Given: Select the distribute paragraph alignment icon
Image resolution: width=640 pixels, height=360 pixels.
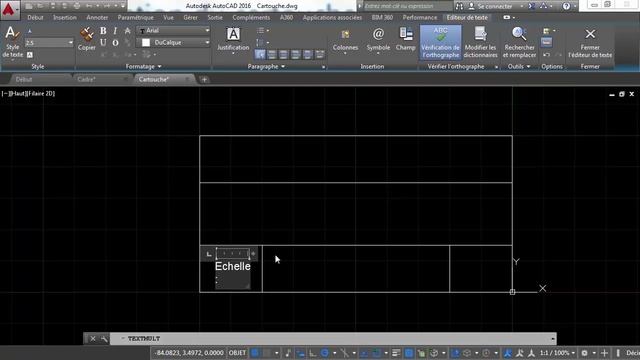Looking at the screenshot, I should click(320, 54).
